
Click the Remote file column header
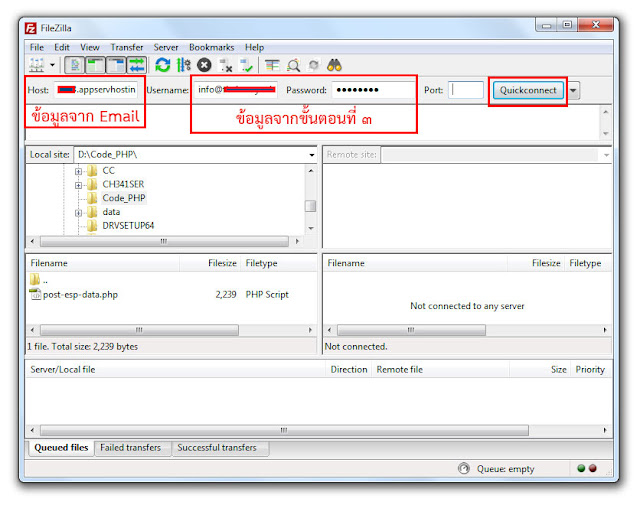point(440,369)
